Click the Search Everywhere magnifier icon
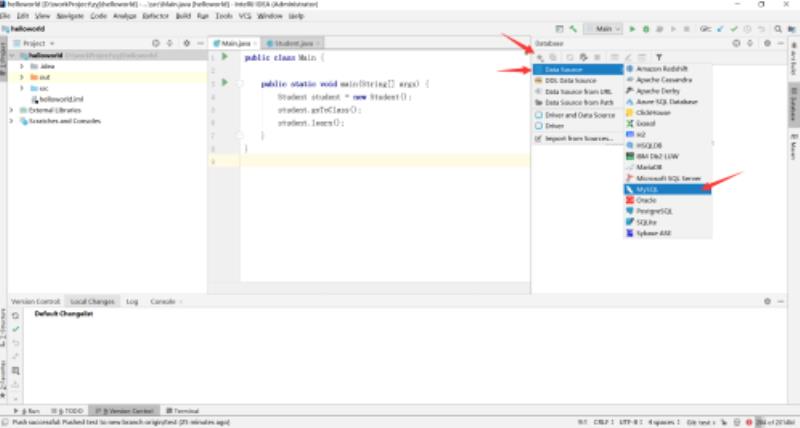 (778, 29)
